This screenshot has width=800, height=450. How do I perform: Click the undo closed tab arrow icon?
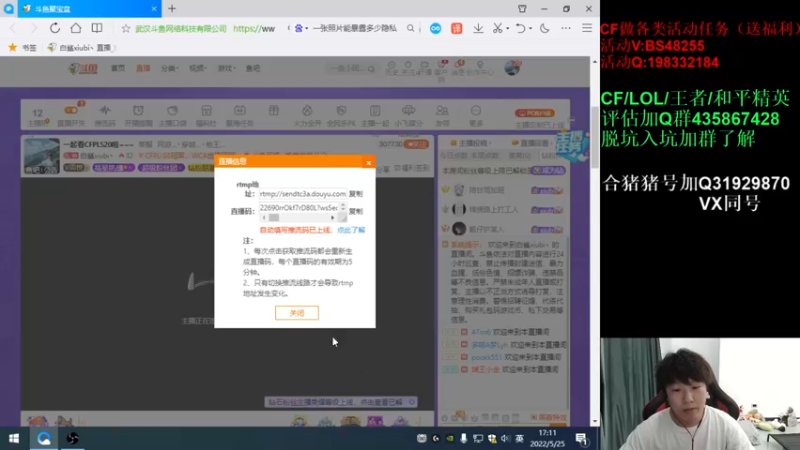click(x=520, y=29)
